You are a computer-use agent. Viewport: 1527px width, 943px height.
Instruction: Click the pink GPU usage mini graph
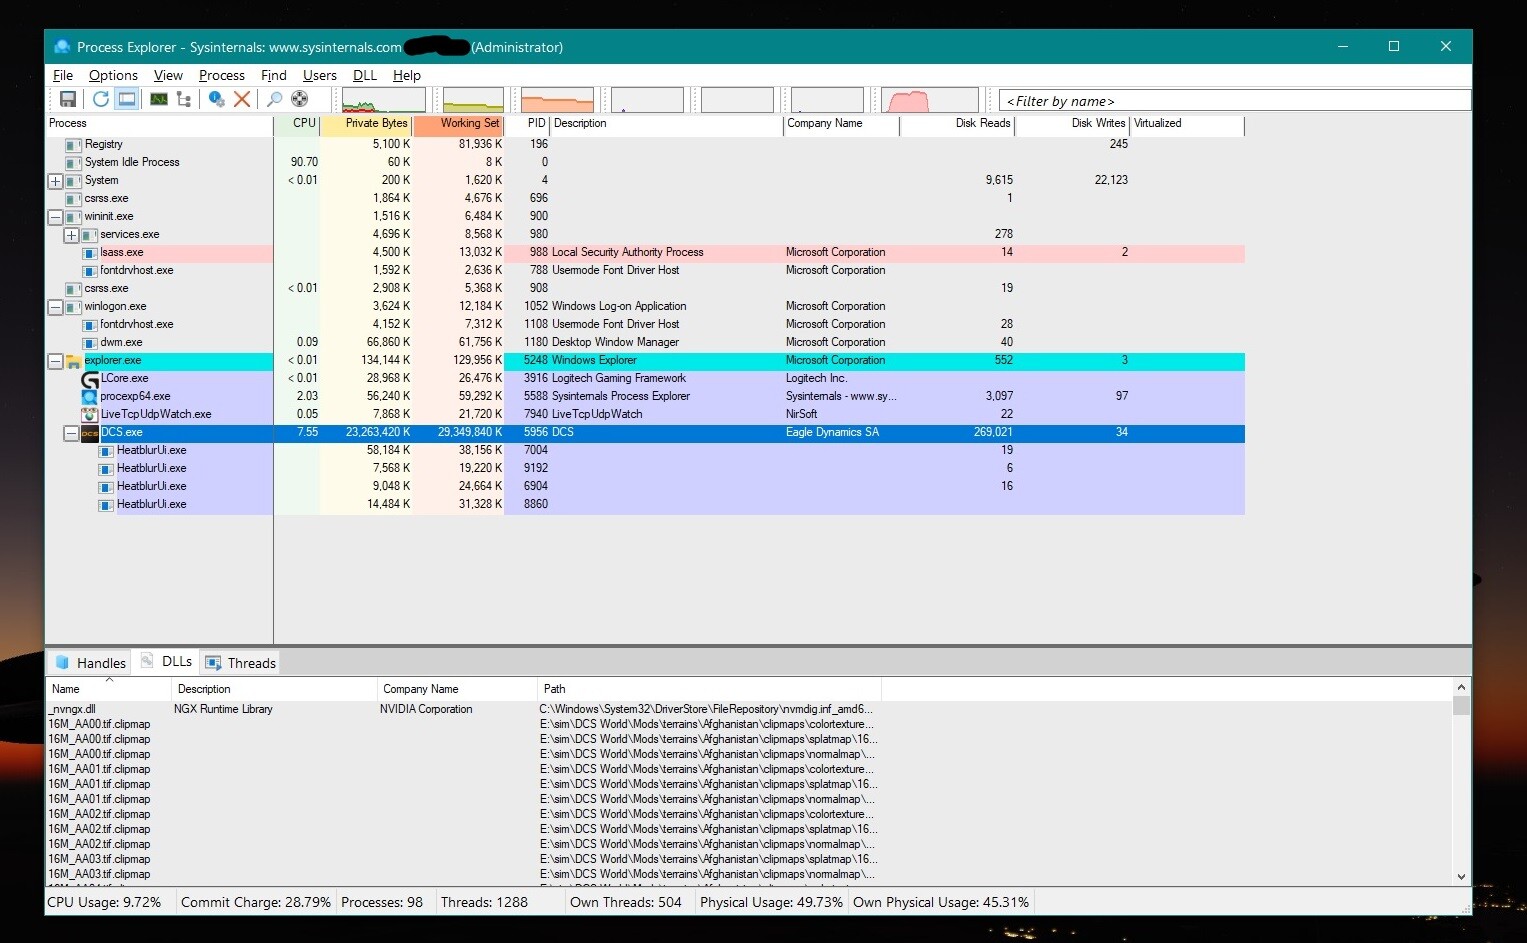tap(929, 100)
